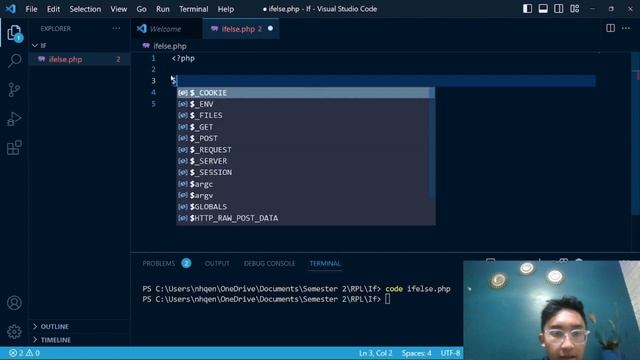
Task: Click the unsaved dot on ifelse.php tab
Action: 270,29
